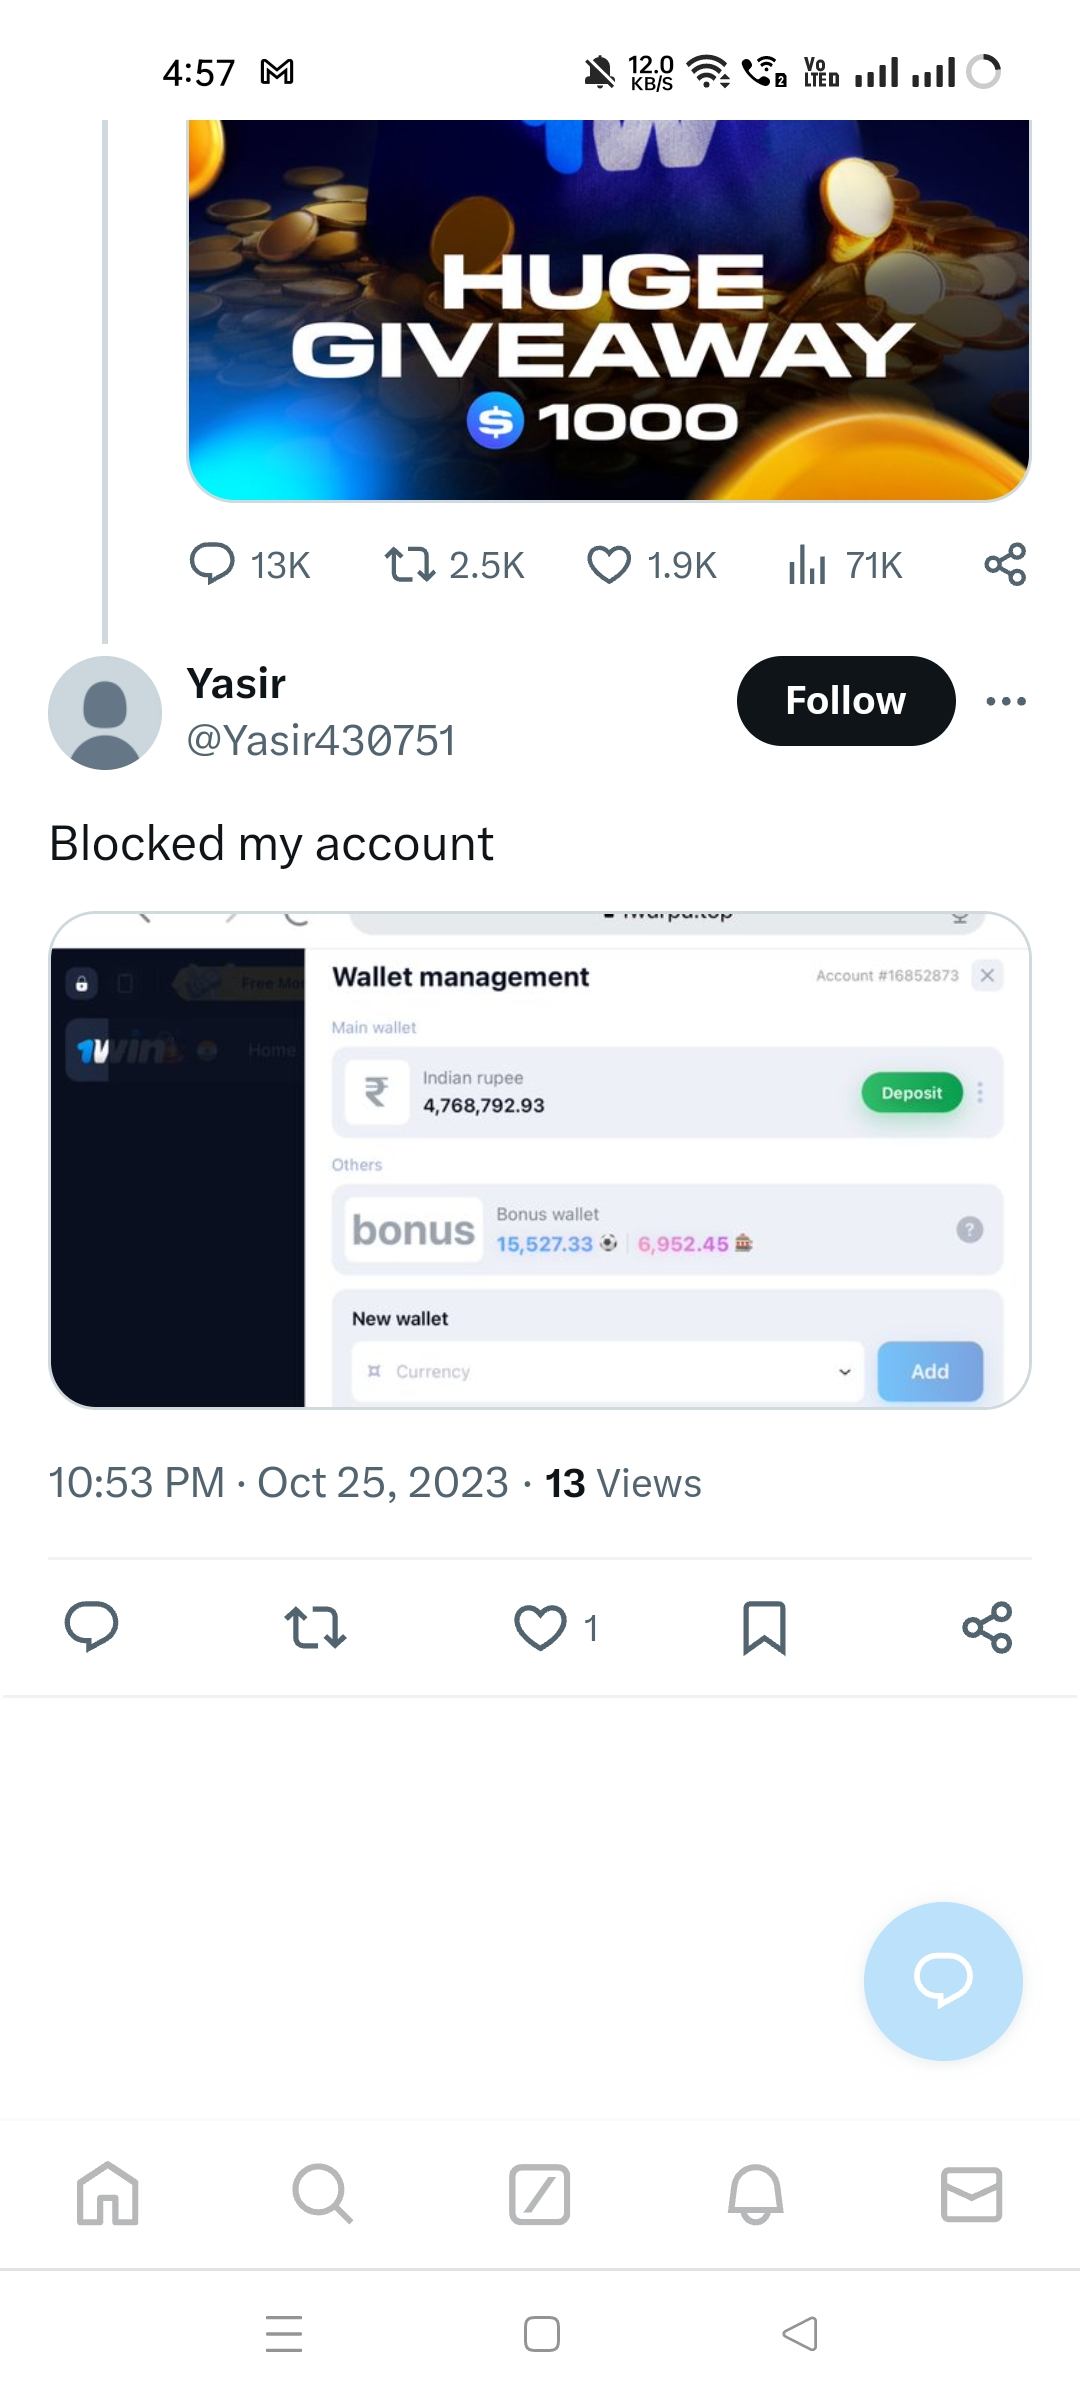Follow the Yasir account

(845, 700)
